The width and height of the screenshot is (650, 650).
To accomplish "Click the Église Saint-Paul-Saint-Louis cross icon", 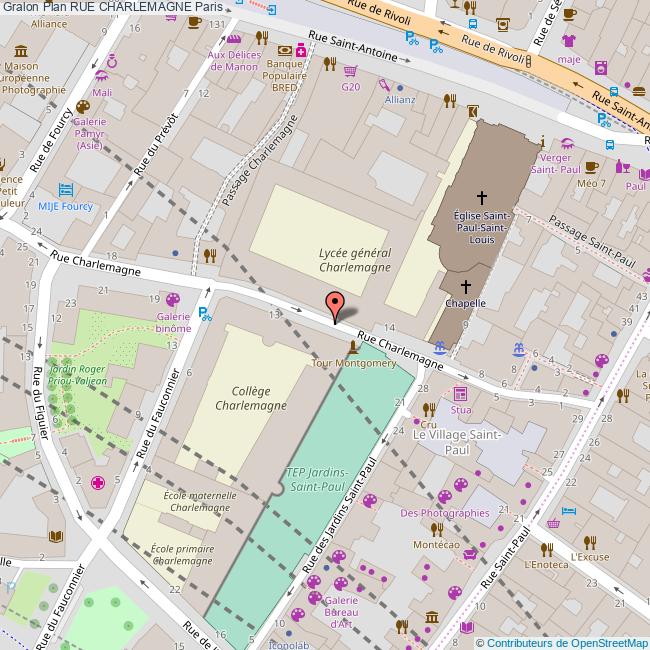I will click(x=481, y=198).
